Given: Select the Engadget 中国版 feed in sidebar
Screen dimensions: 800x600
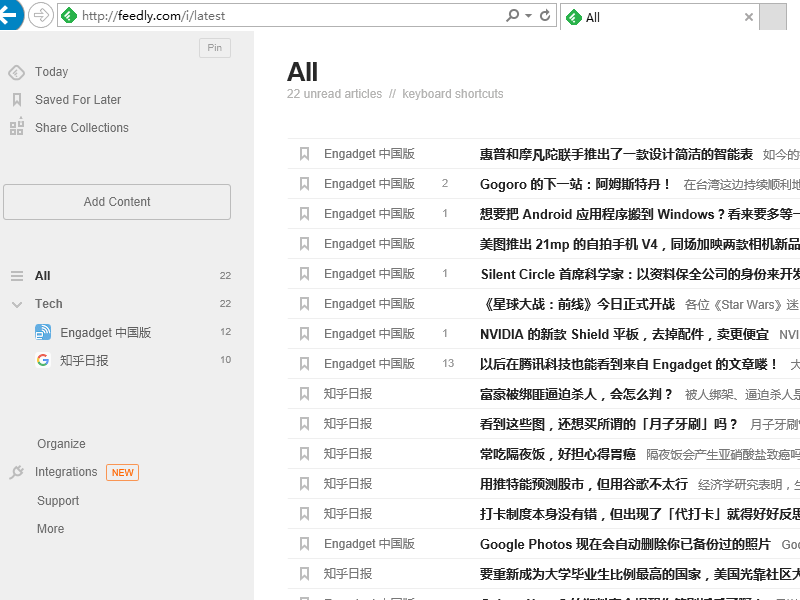Looking at the screenshot, I should 104,332.
